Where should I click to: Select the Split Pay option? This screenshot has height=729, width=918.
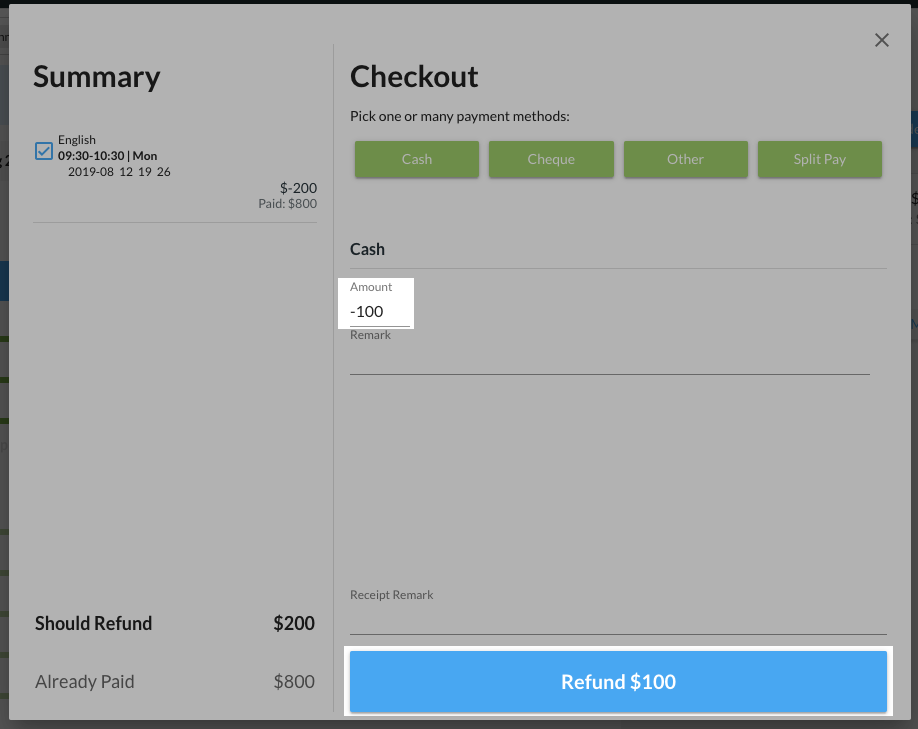(x=819, y=159)
